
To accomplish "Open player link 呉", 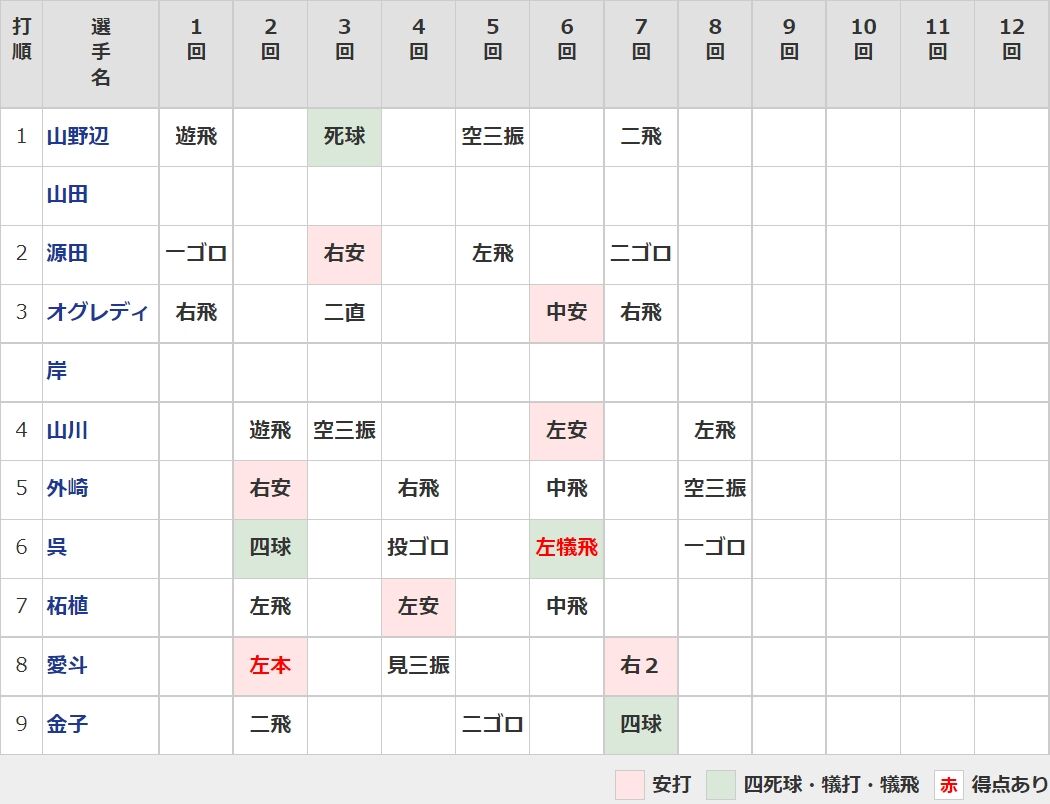I will 57,548.
